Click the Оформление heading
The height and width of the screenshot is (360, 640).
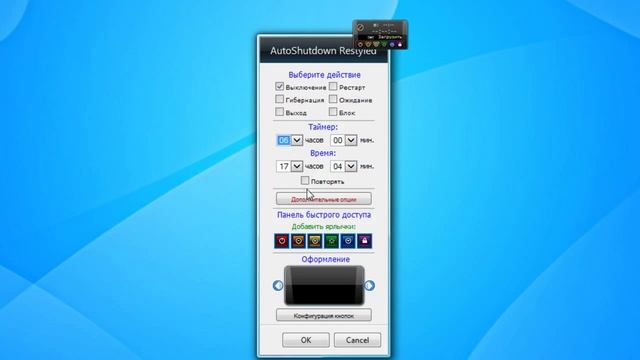(x=325, y=259)
